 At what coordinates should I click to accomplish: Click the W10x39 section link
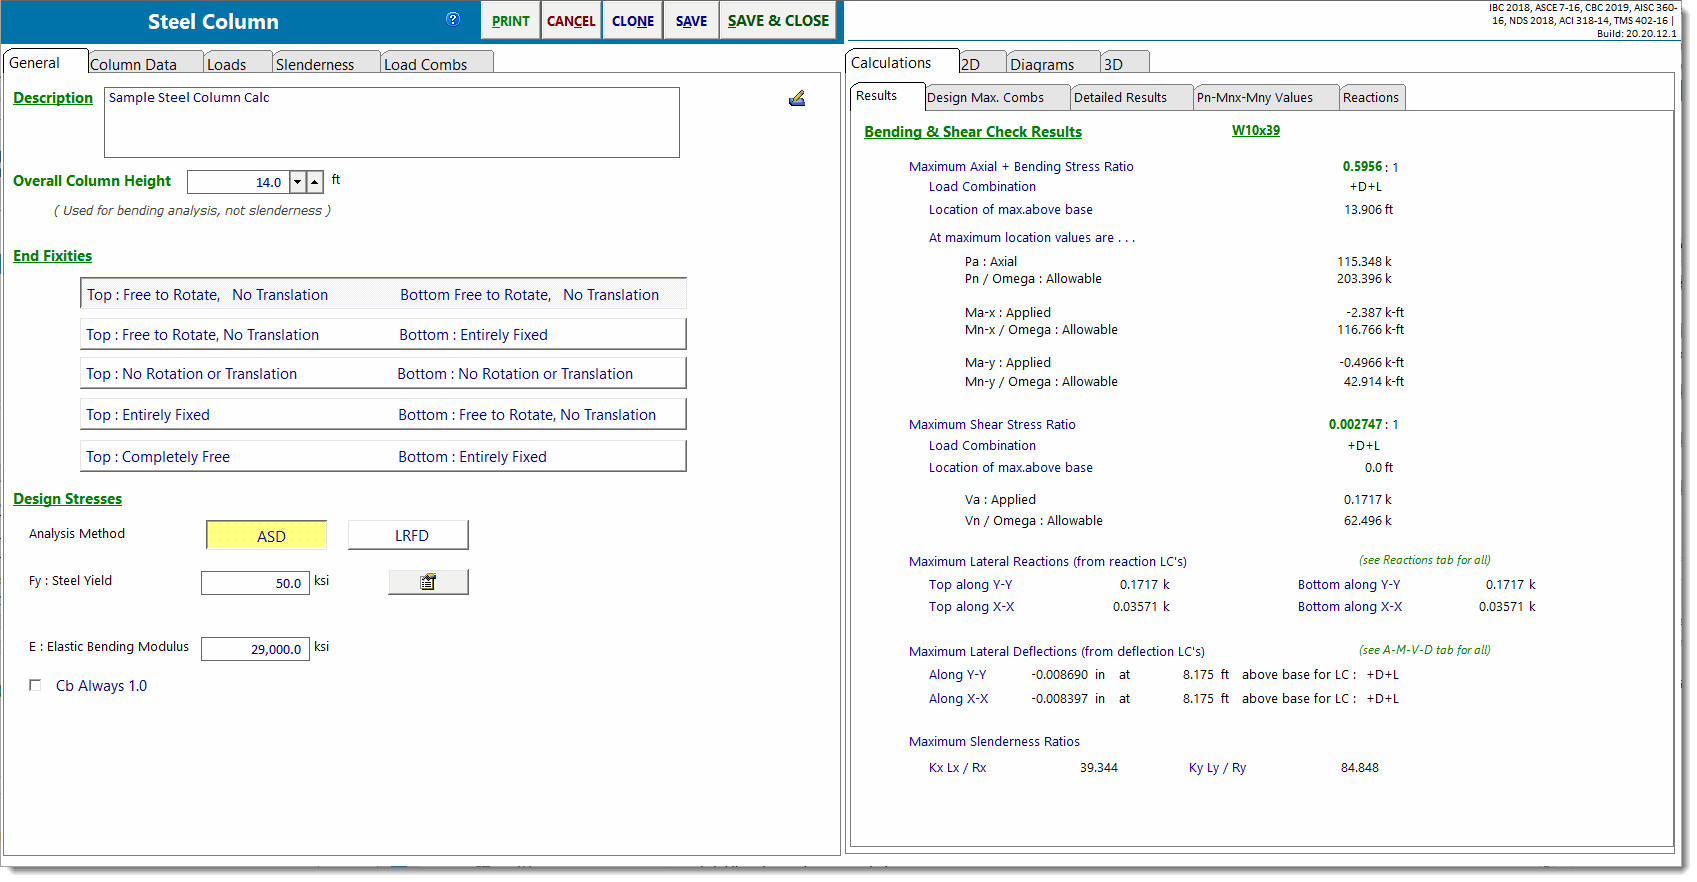[x=1256, y=130]
